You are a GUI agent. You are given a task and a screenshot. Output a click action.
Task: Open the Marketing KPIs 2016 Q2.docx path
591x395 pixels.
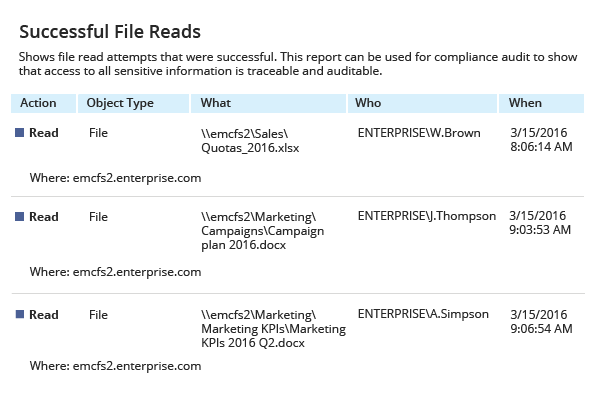273,329
